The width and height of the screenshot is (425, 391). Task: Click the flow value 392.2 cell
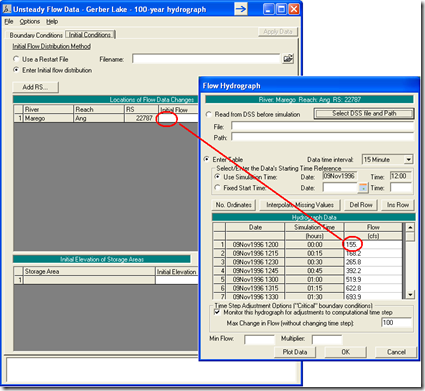click(x=373, y=271)
